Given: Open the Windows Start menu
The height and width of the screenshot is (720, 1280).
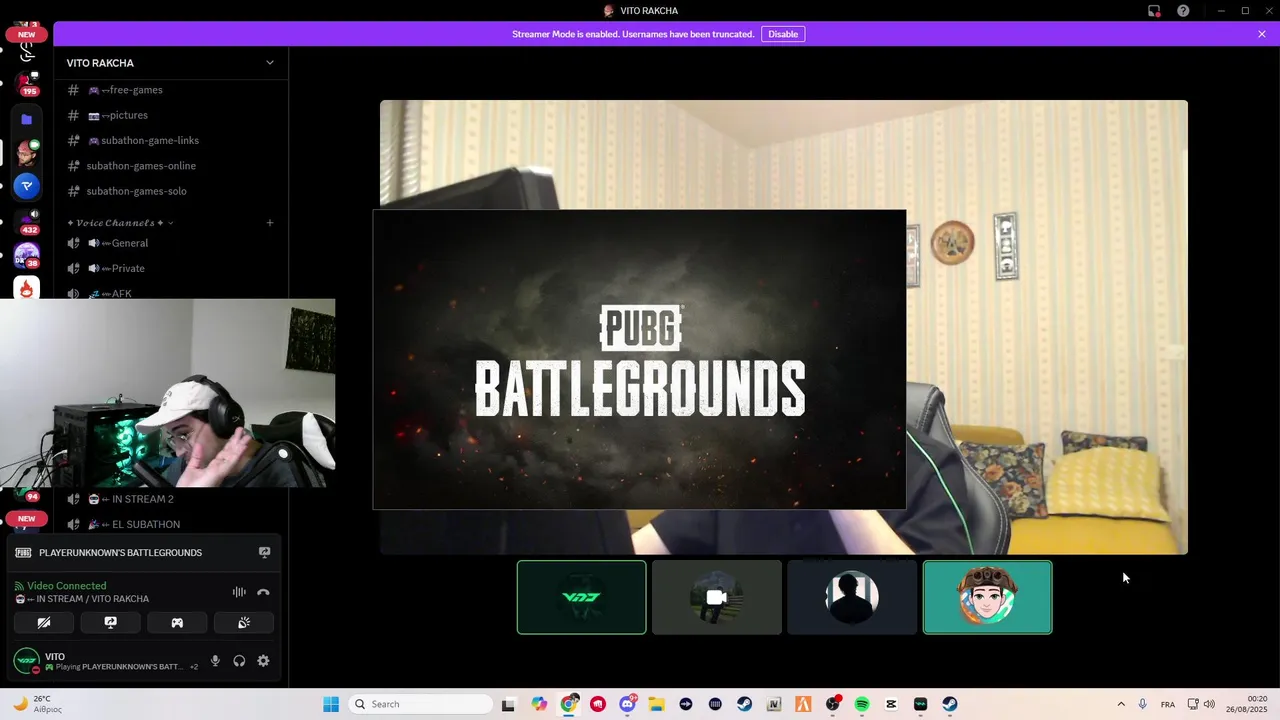Looking at the screenshot, I should tap(331, 704).
